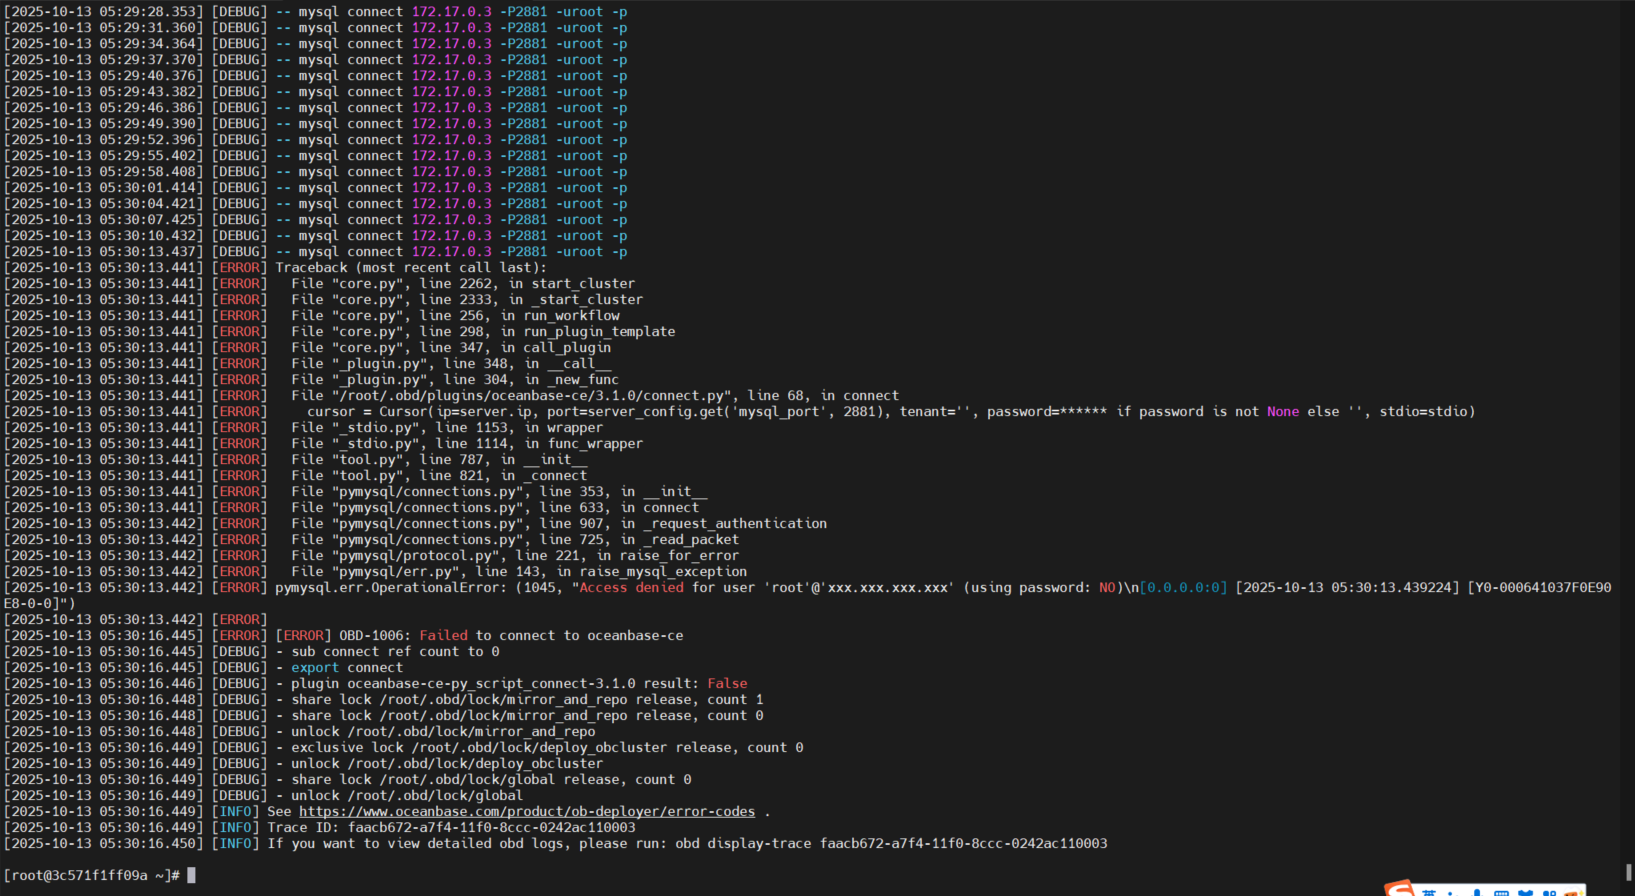Click the 'export connect' debug line
Image resolution: width=1635 pixels, height=896 pixels.
(347, 668)
